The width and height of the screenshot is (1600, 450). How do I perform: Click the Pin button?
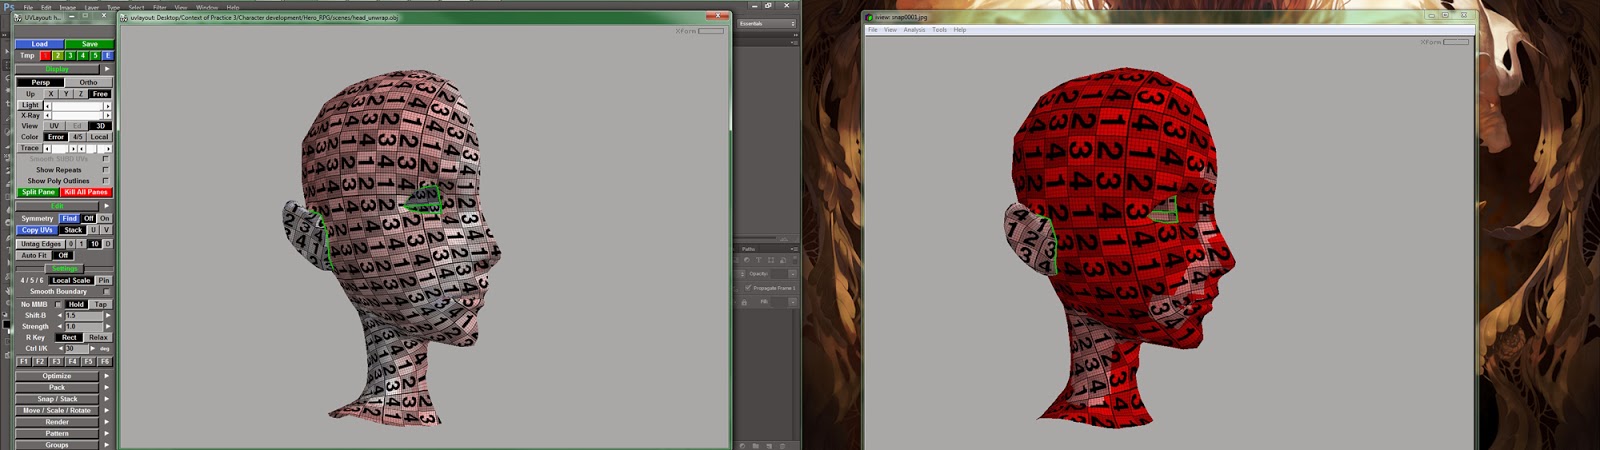coord(104,280)
